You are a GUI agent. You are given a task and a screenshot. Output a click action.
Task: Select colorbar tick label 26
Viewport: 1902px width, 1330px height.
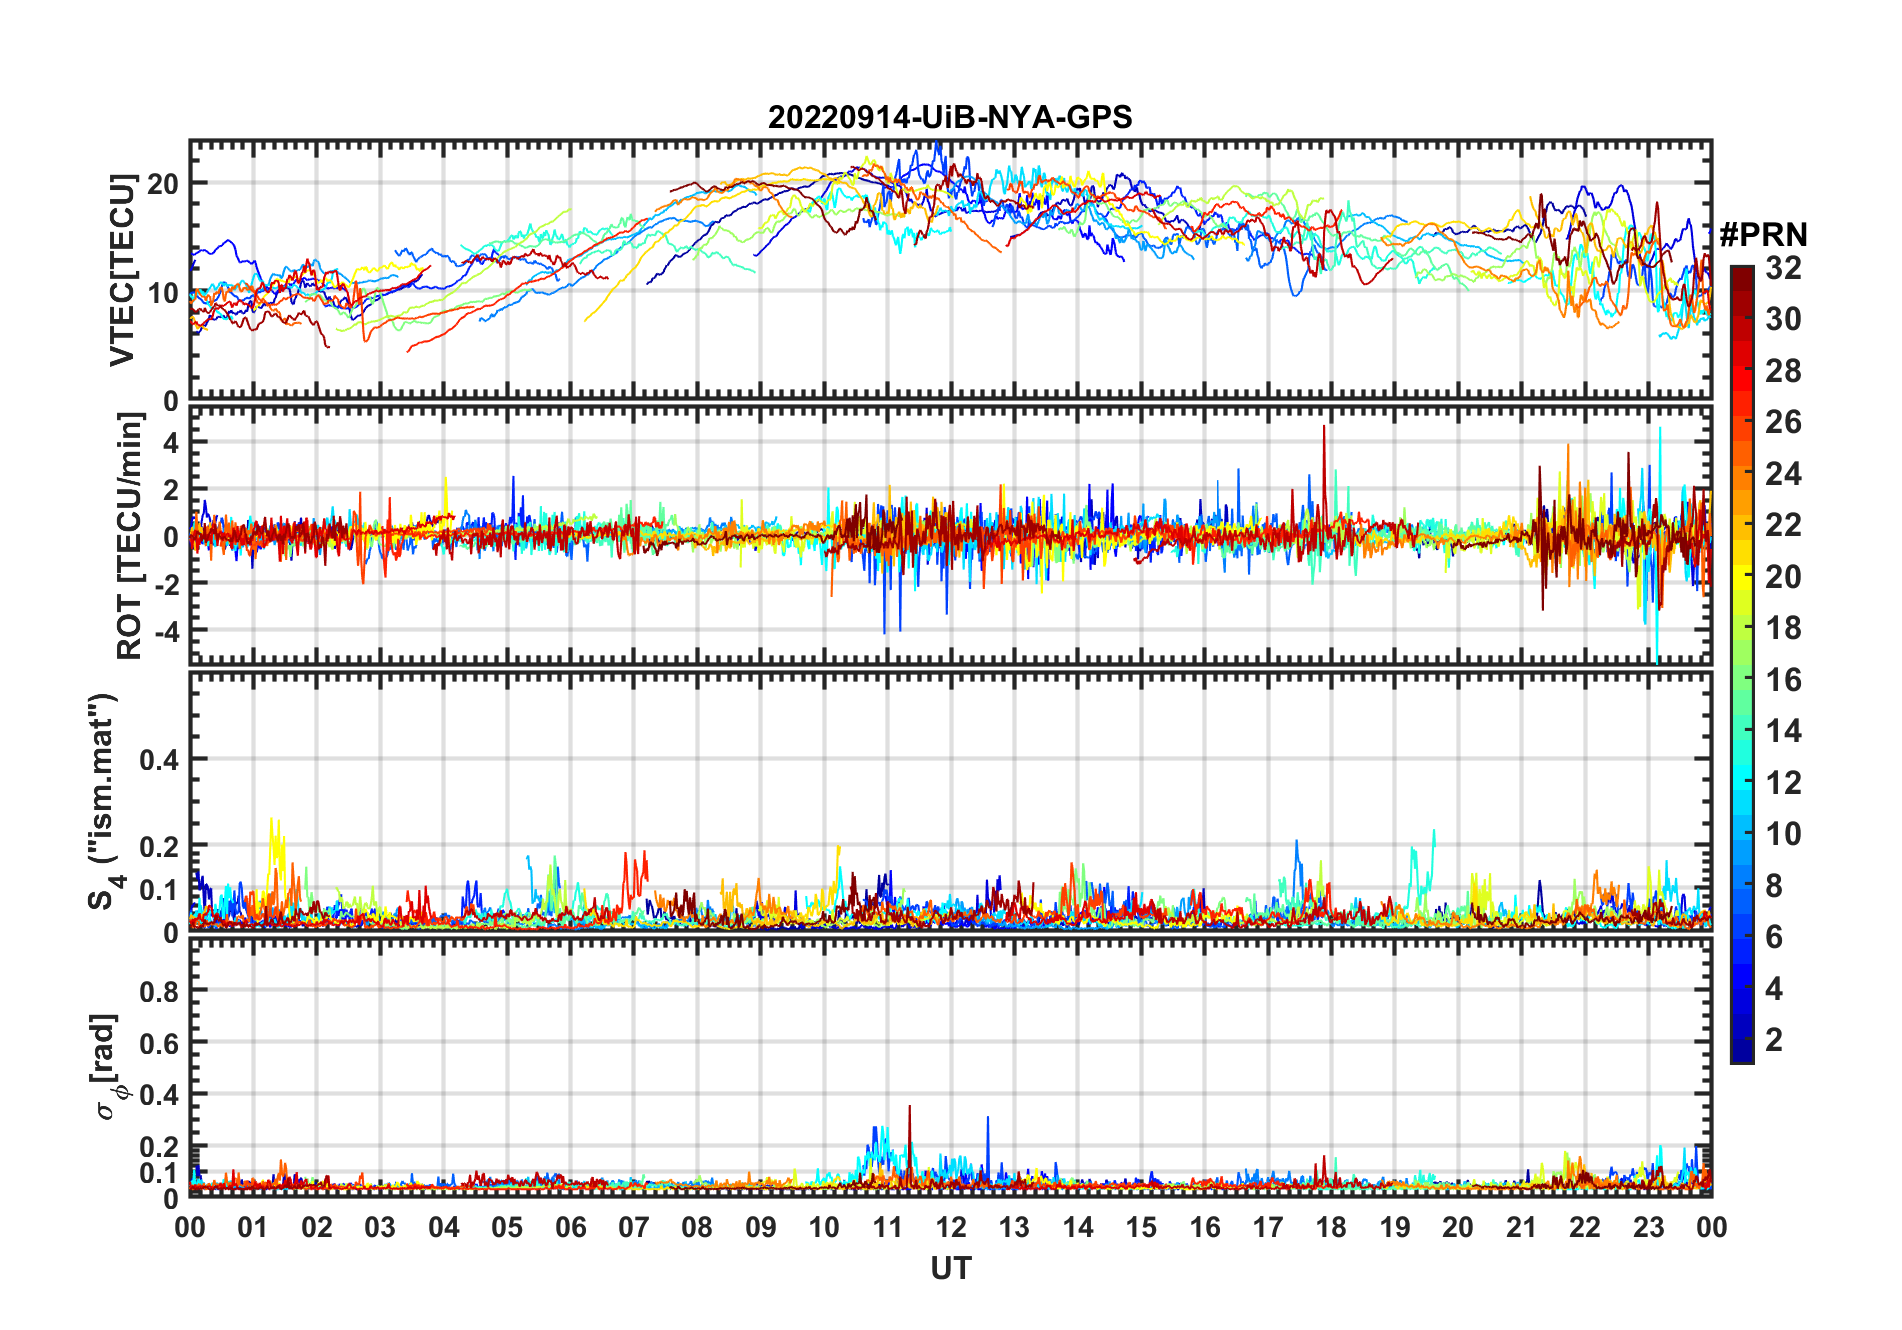click(x=1783, y=423)
